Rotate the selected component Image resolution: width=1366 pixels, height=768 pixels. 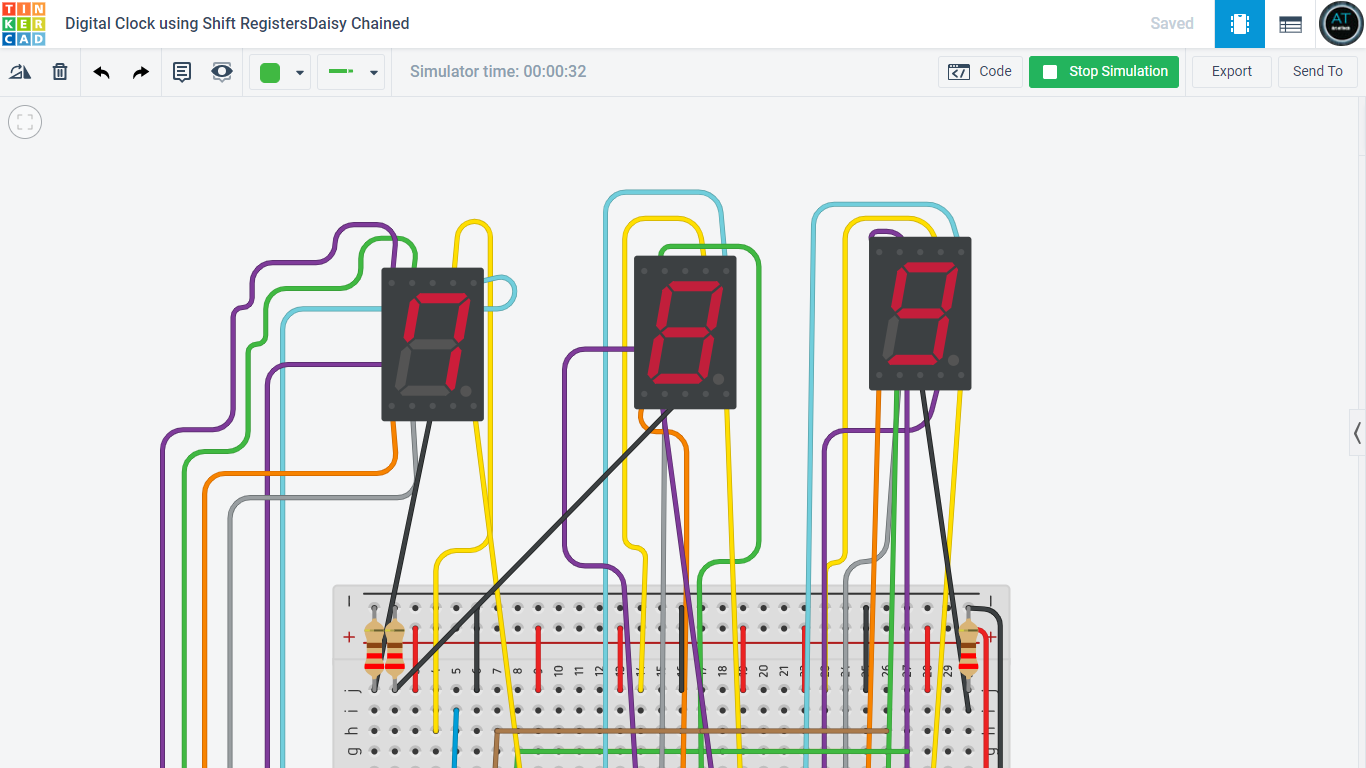(20, 72)
